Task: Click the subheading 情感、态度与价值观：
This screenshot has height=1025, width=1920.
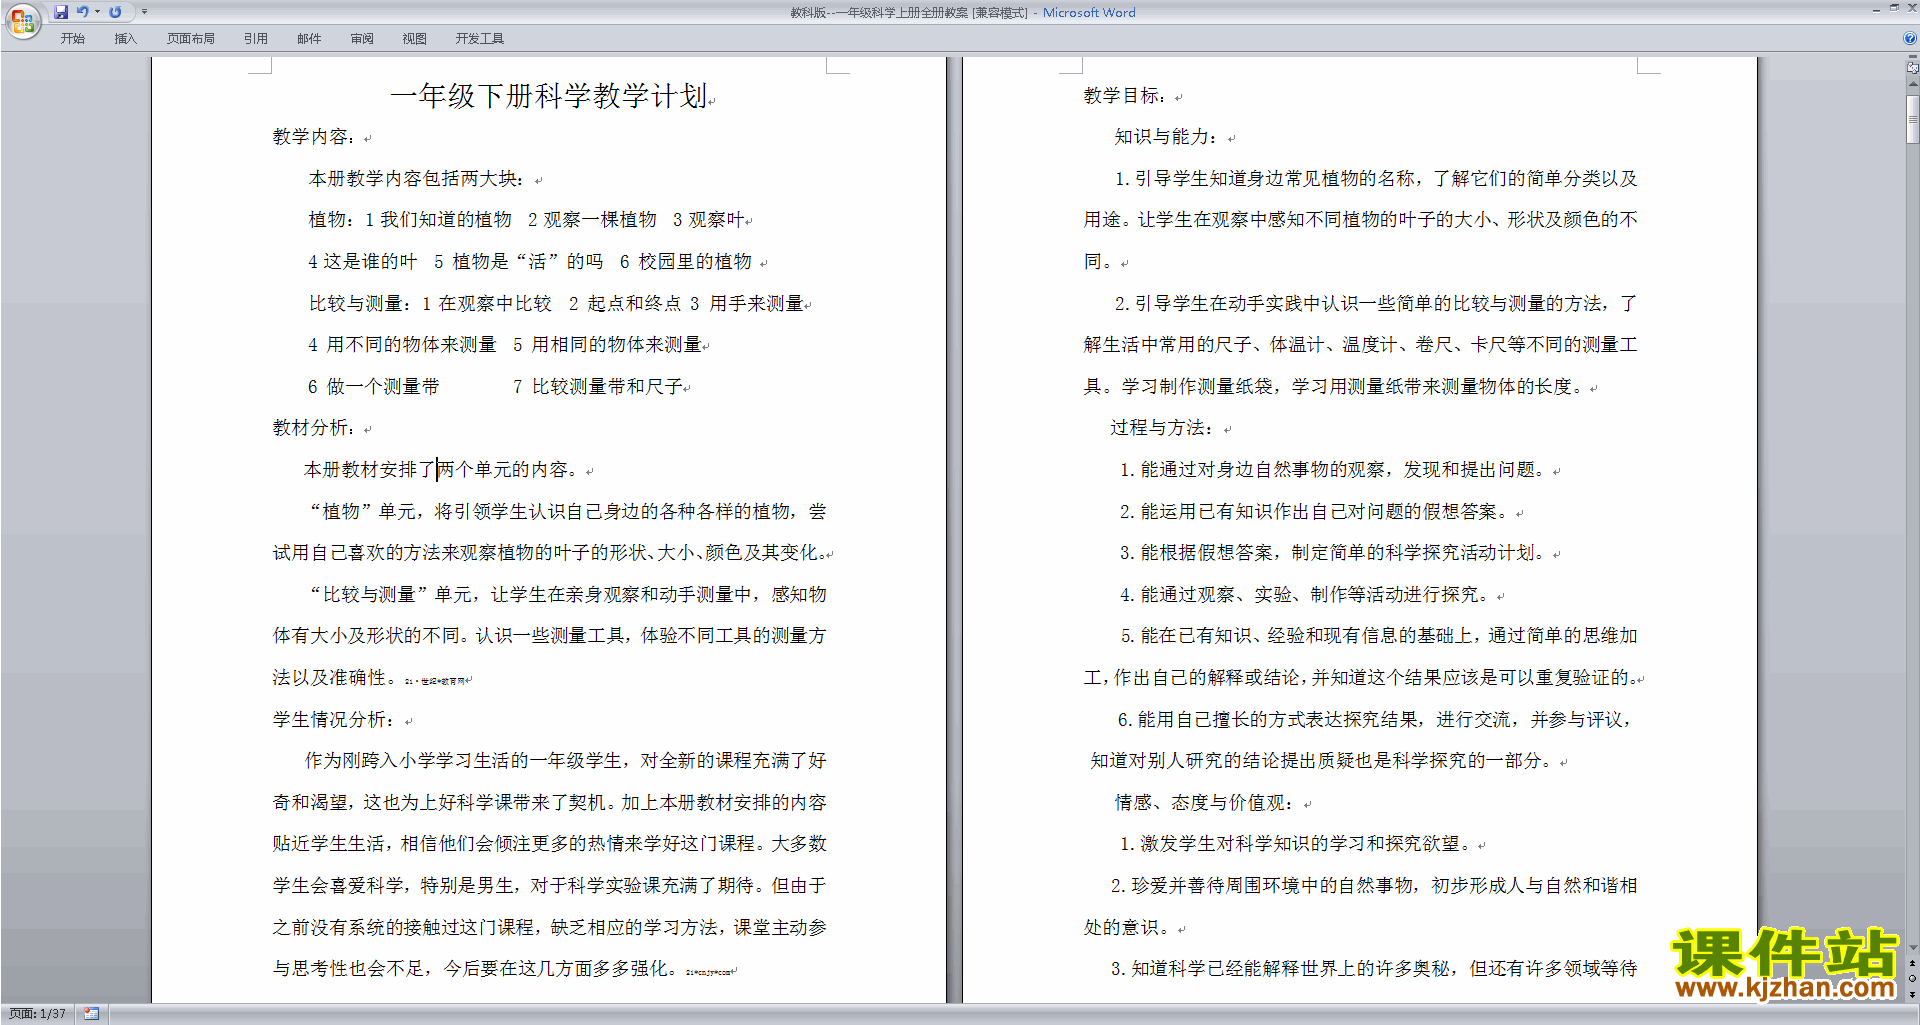Action: coord(1205,803)
